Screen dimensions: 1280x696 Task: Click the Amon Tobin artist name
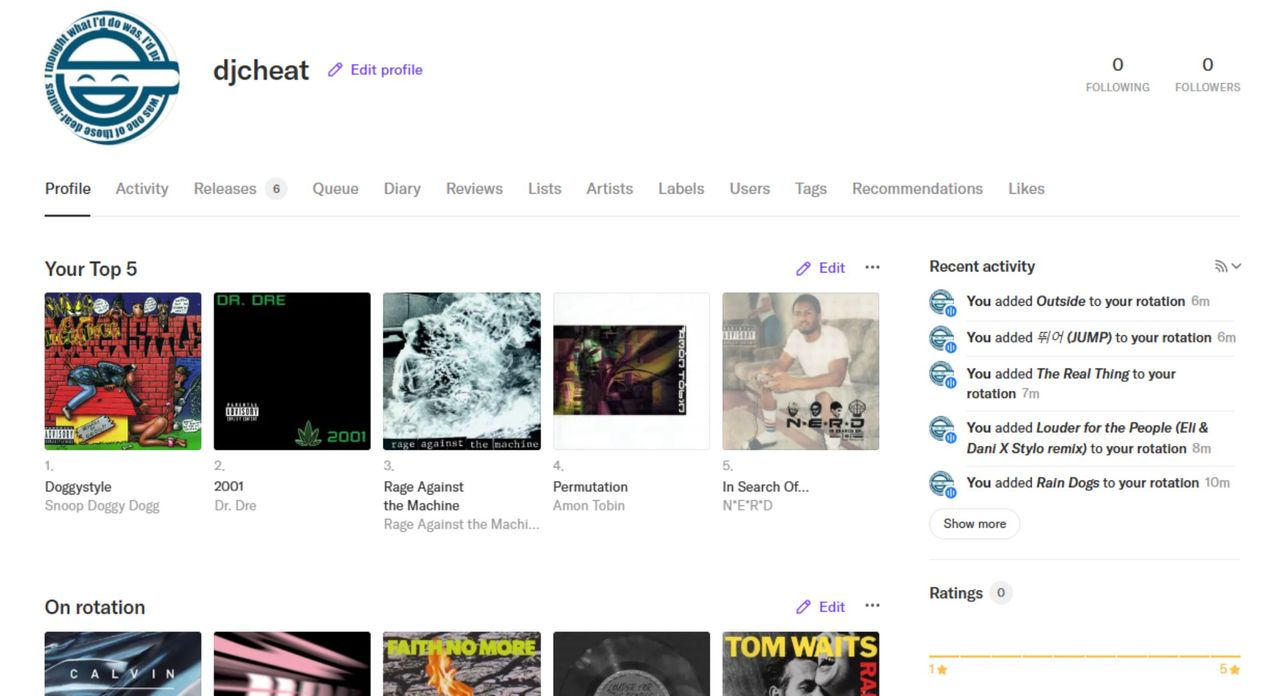coord(589,506)
